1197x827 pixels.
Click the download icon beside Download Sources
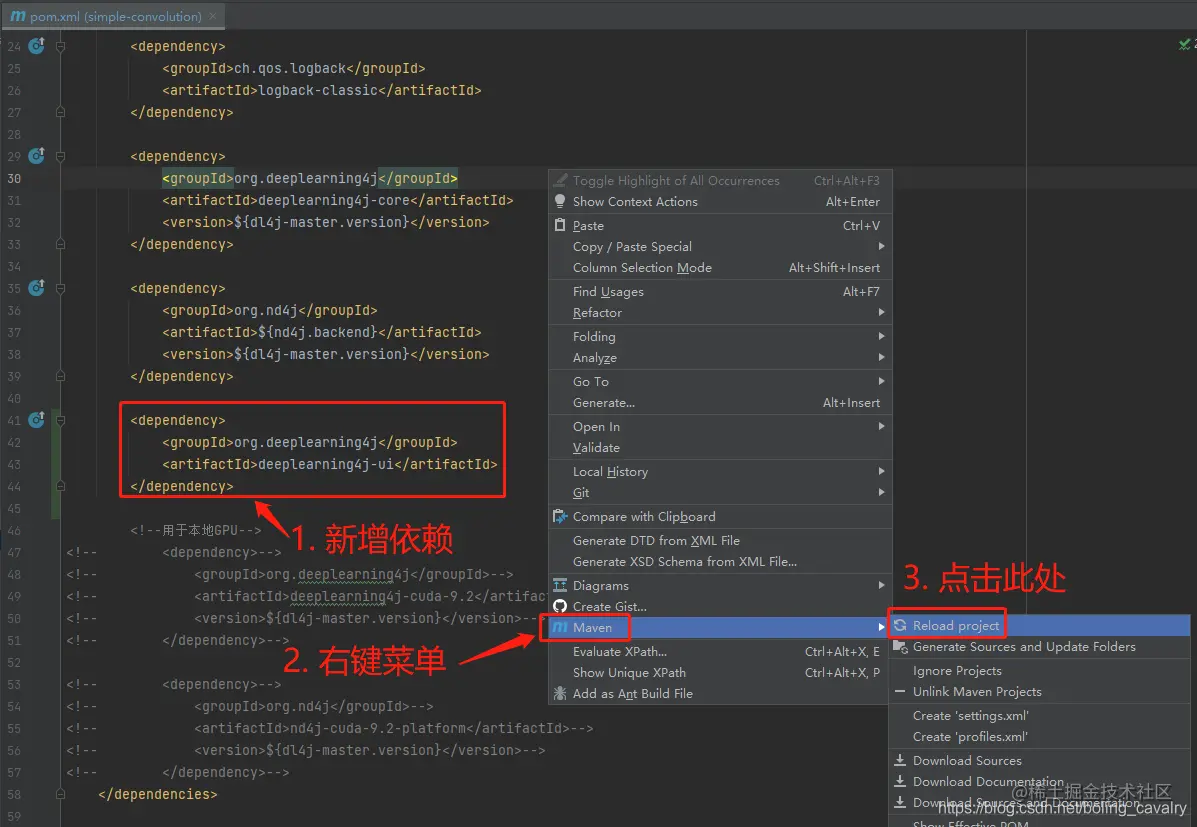[x=900, y=761]
